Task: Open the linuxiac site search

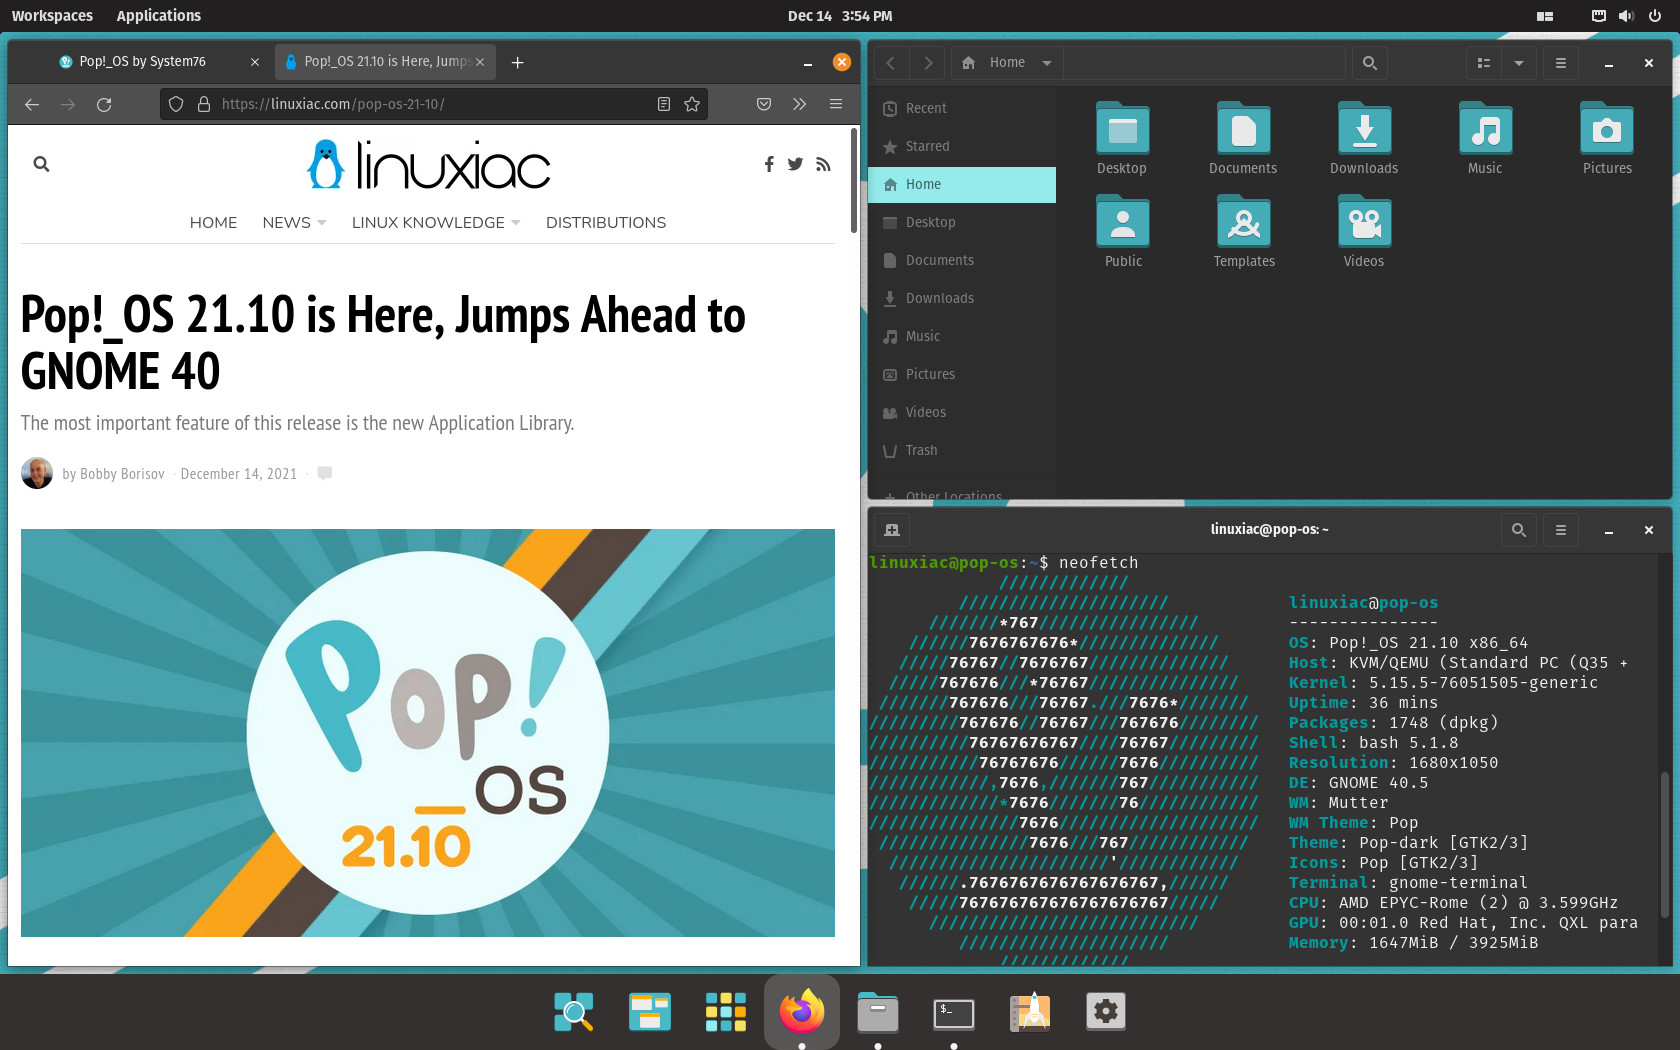Action: coord(41,164)
